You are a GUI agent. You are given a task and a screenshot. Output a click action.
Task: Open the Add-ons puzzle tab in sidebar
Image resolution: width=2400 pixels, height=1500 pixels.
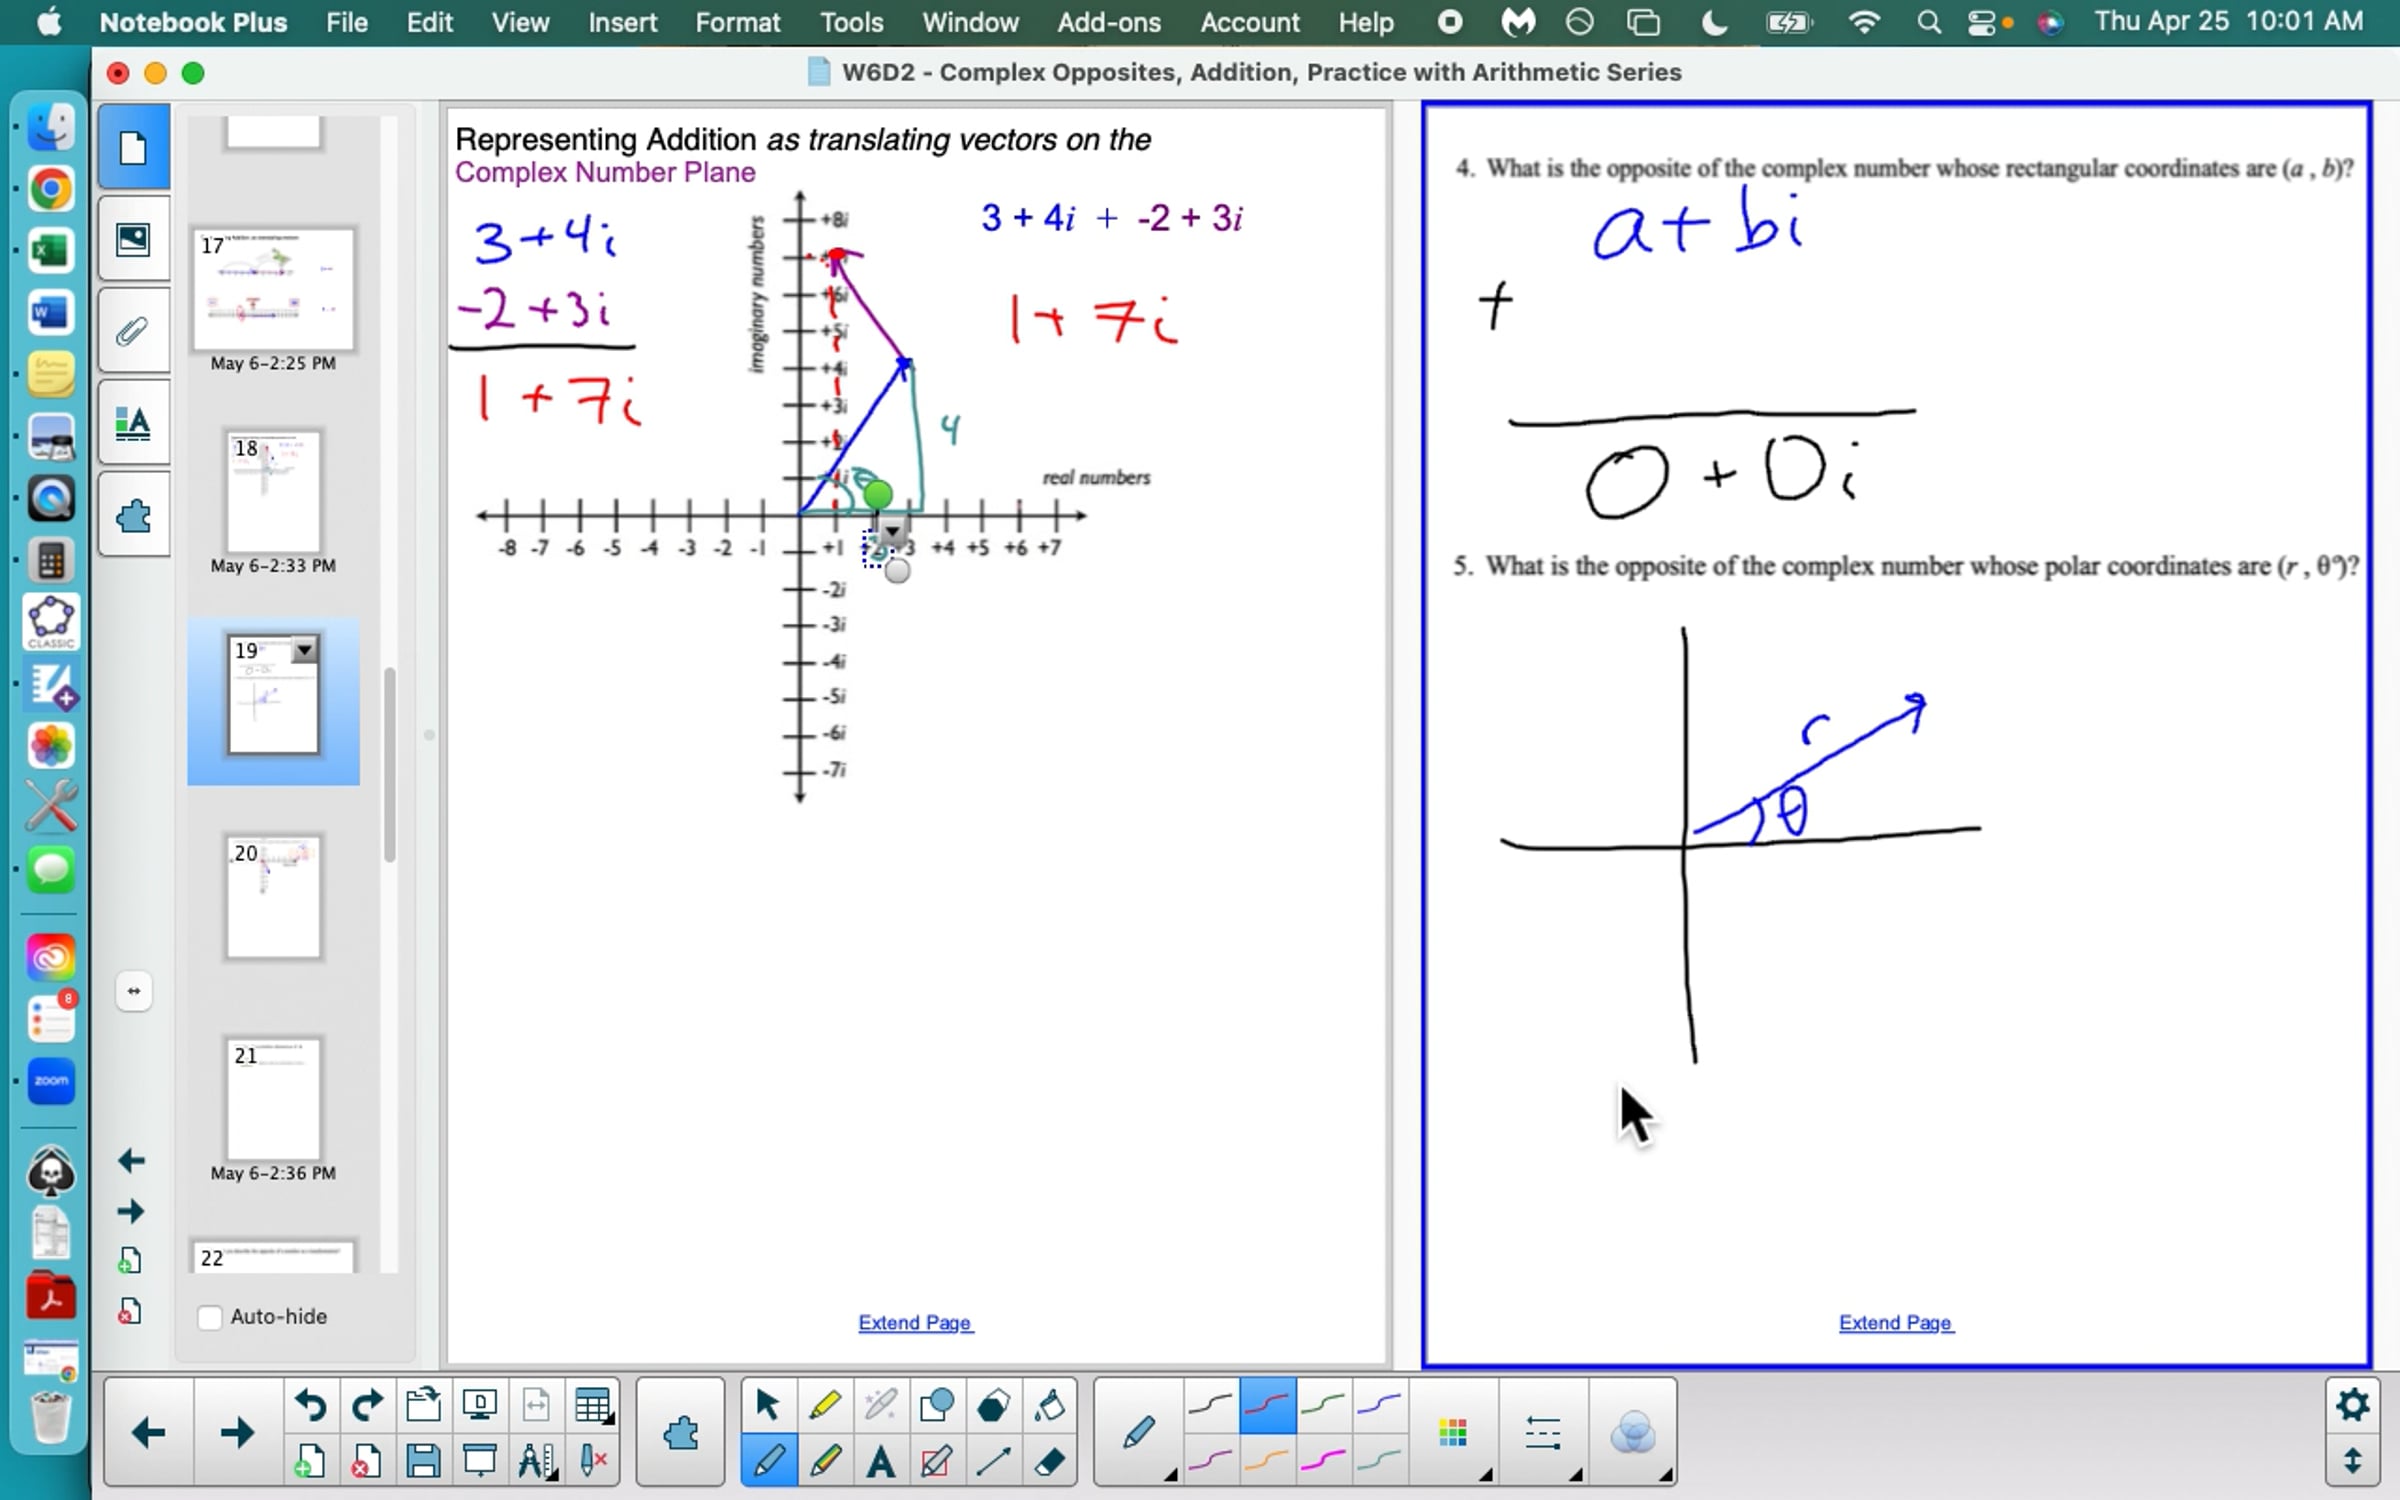point(133,517)
